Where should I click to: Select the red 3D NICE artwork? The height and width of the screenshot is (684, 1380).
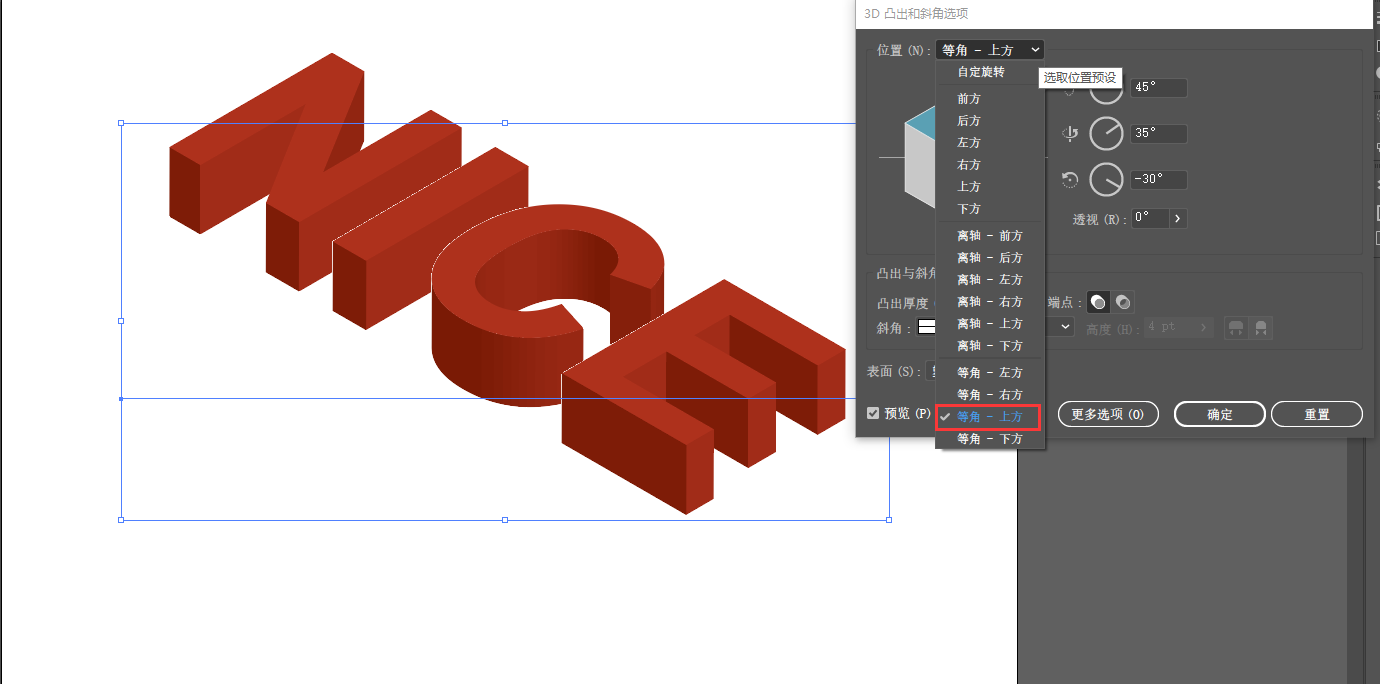pos(508,283)
